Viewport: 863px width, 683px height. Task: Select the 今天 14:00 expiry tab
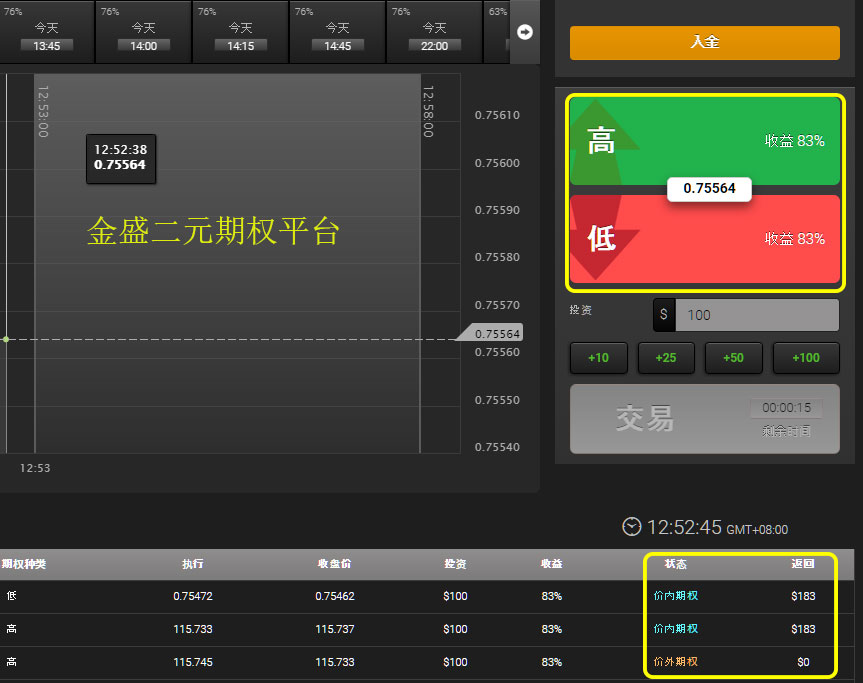pos(144,32)
